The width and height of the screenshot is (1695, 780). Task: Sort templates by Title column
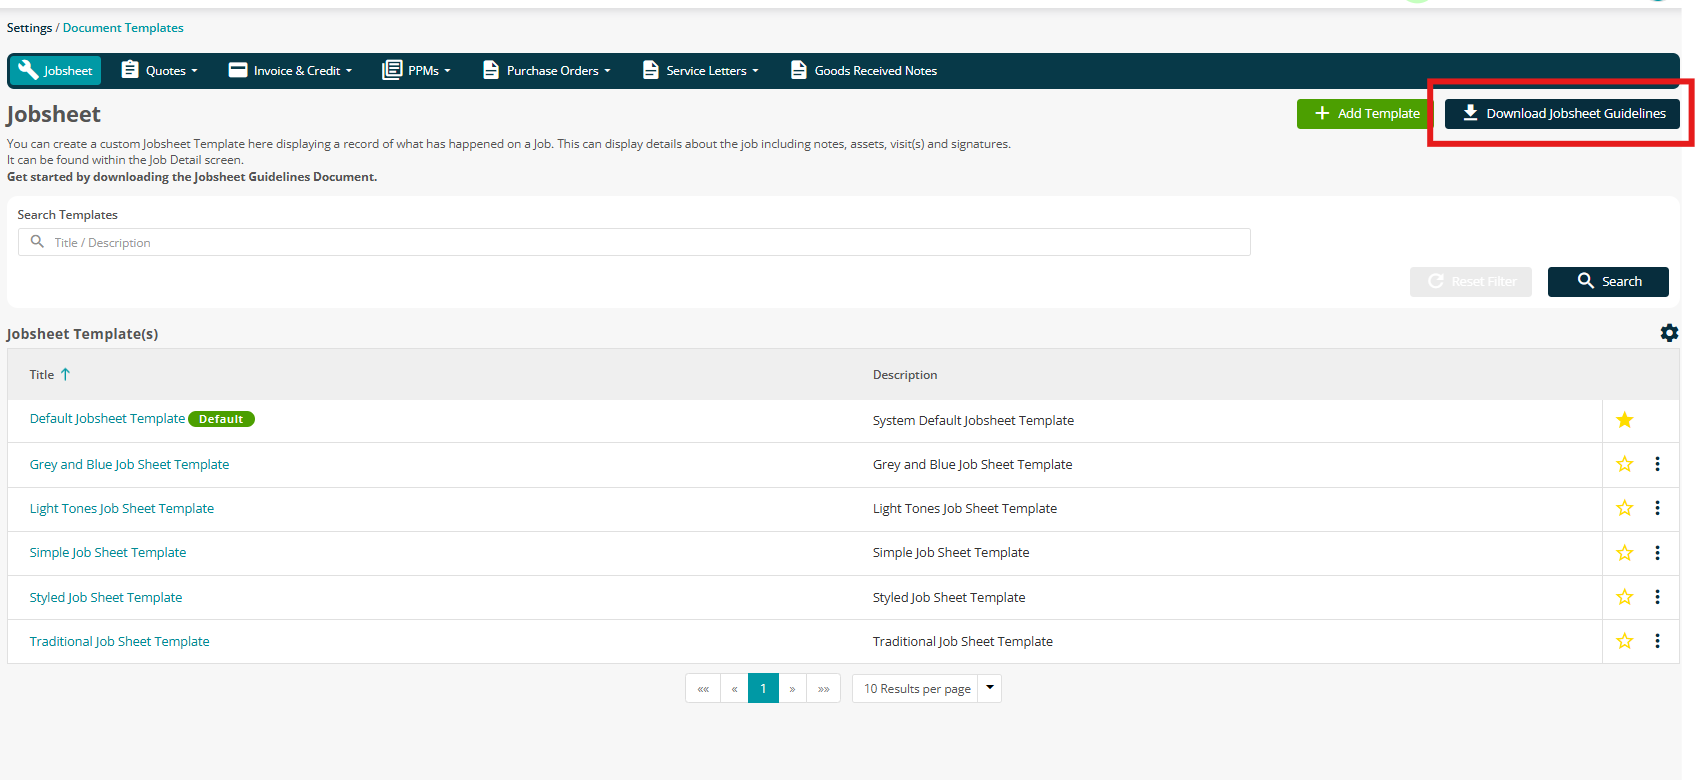(50, 375)
